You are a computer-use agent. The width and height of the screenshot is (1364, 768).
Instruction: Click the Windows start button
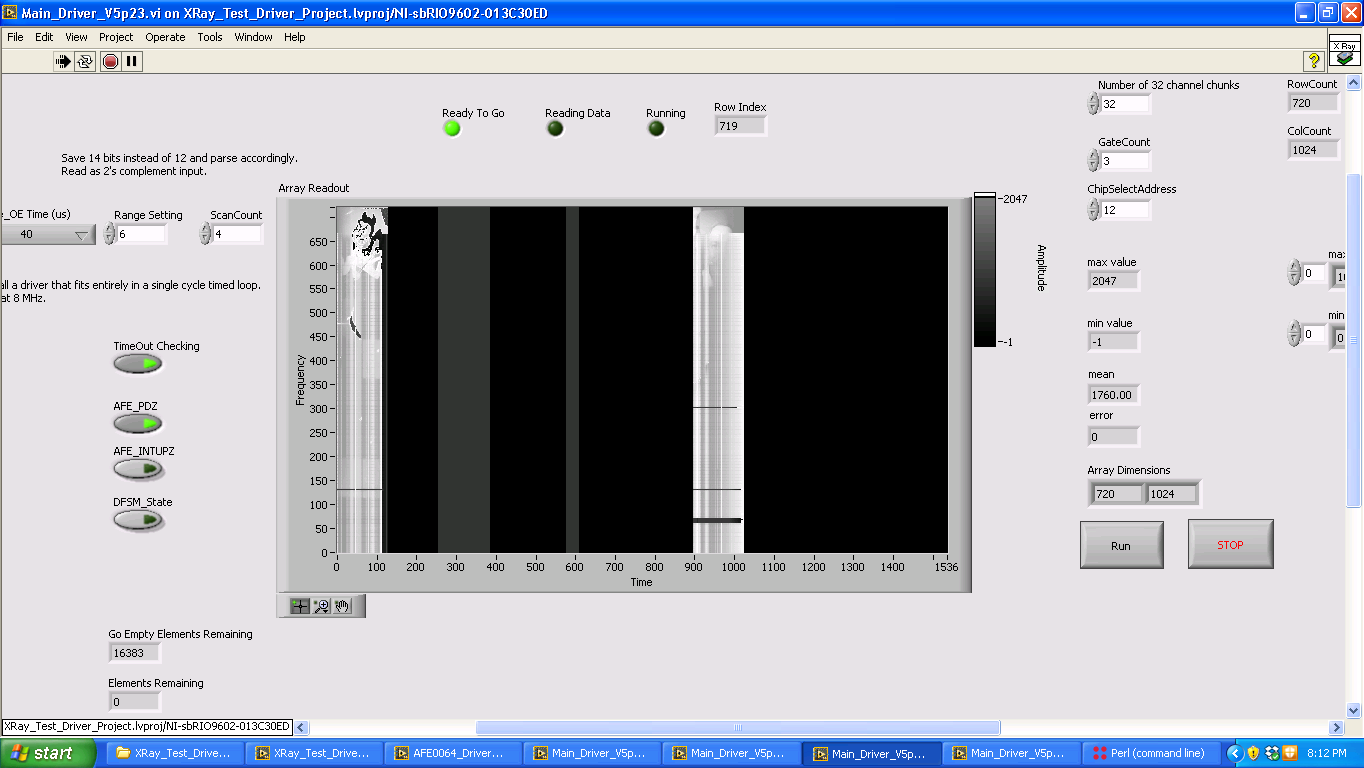(48, 753)
